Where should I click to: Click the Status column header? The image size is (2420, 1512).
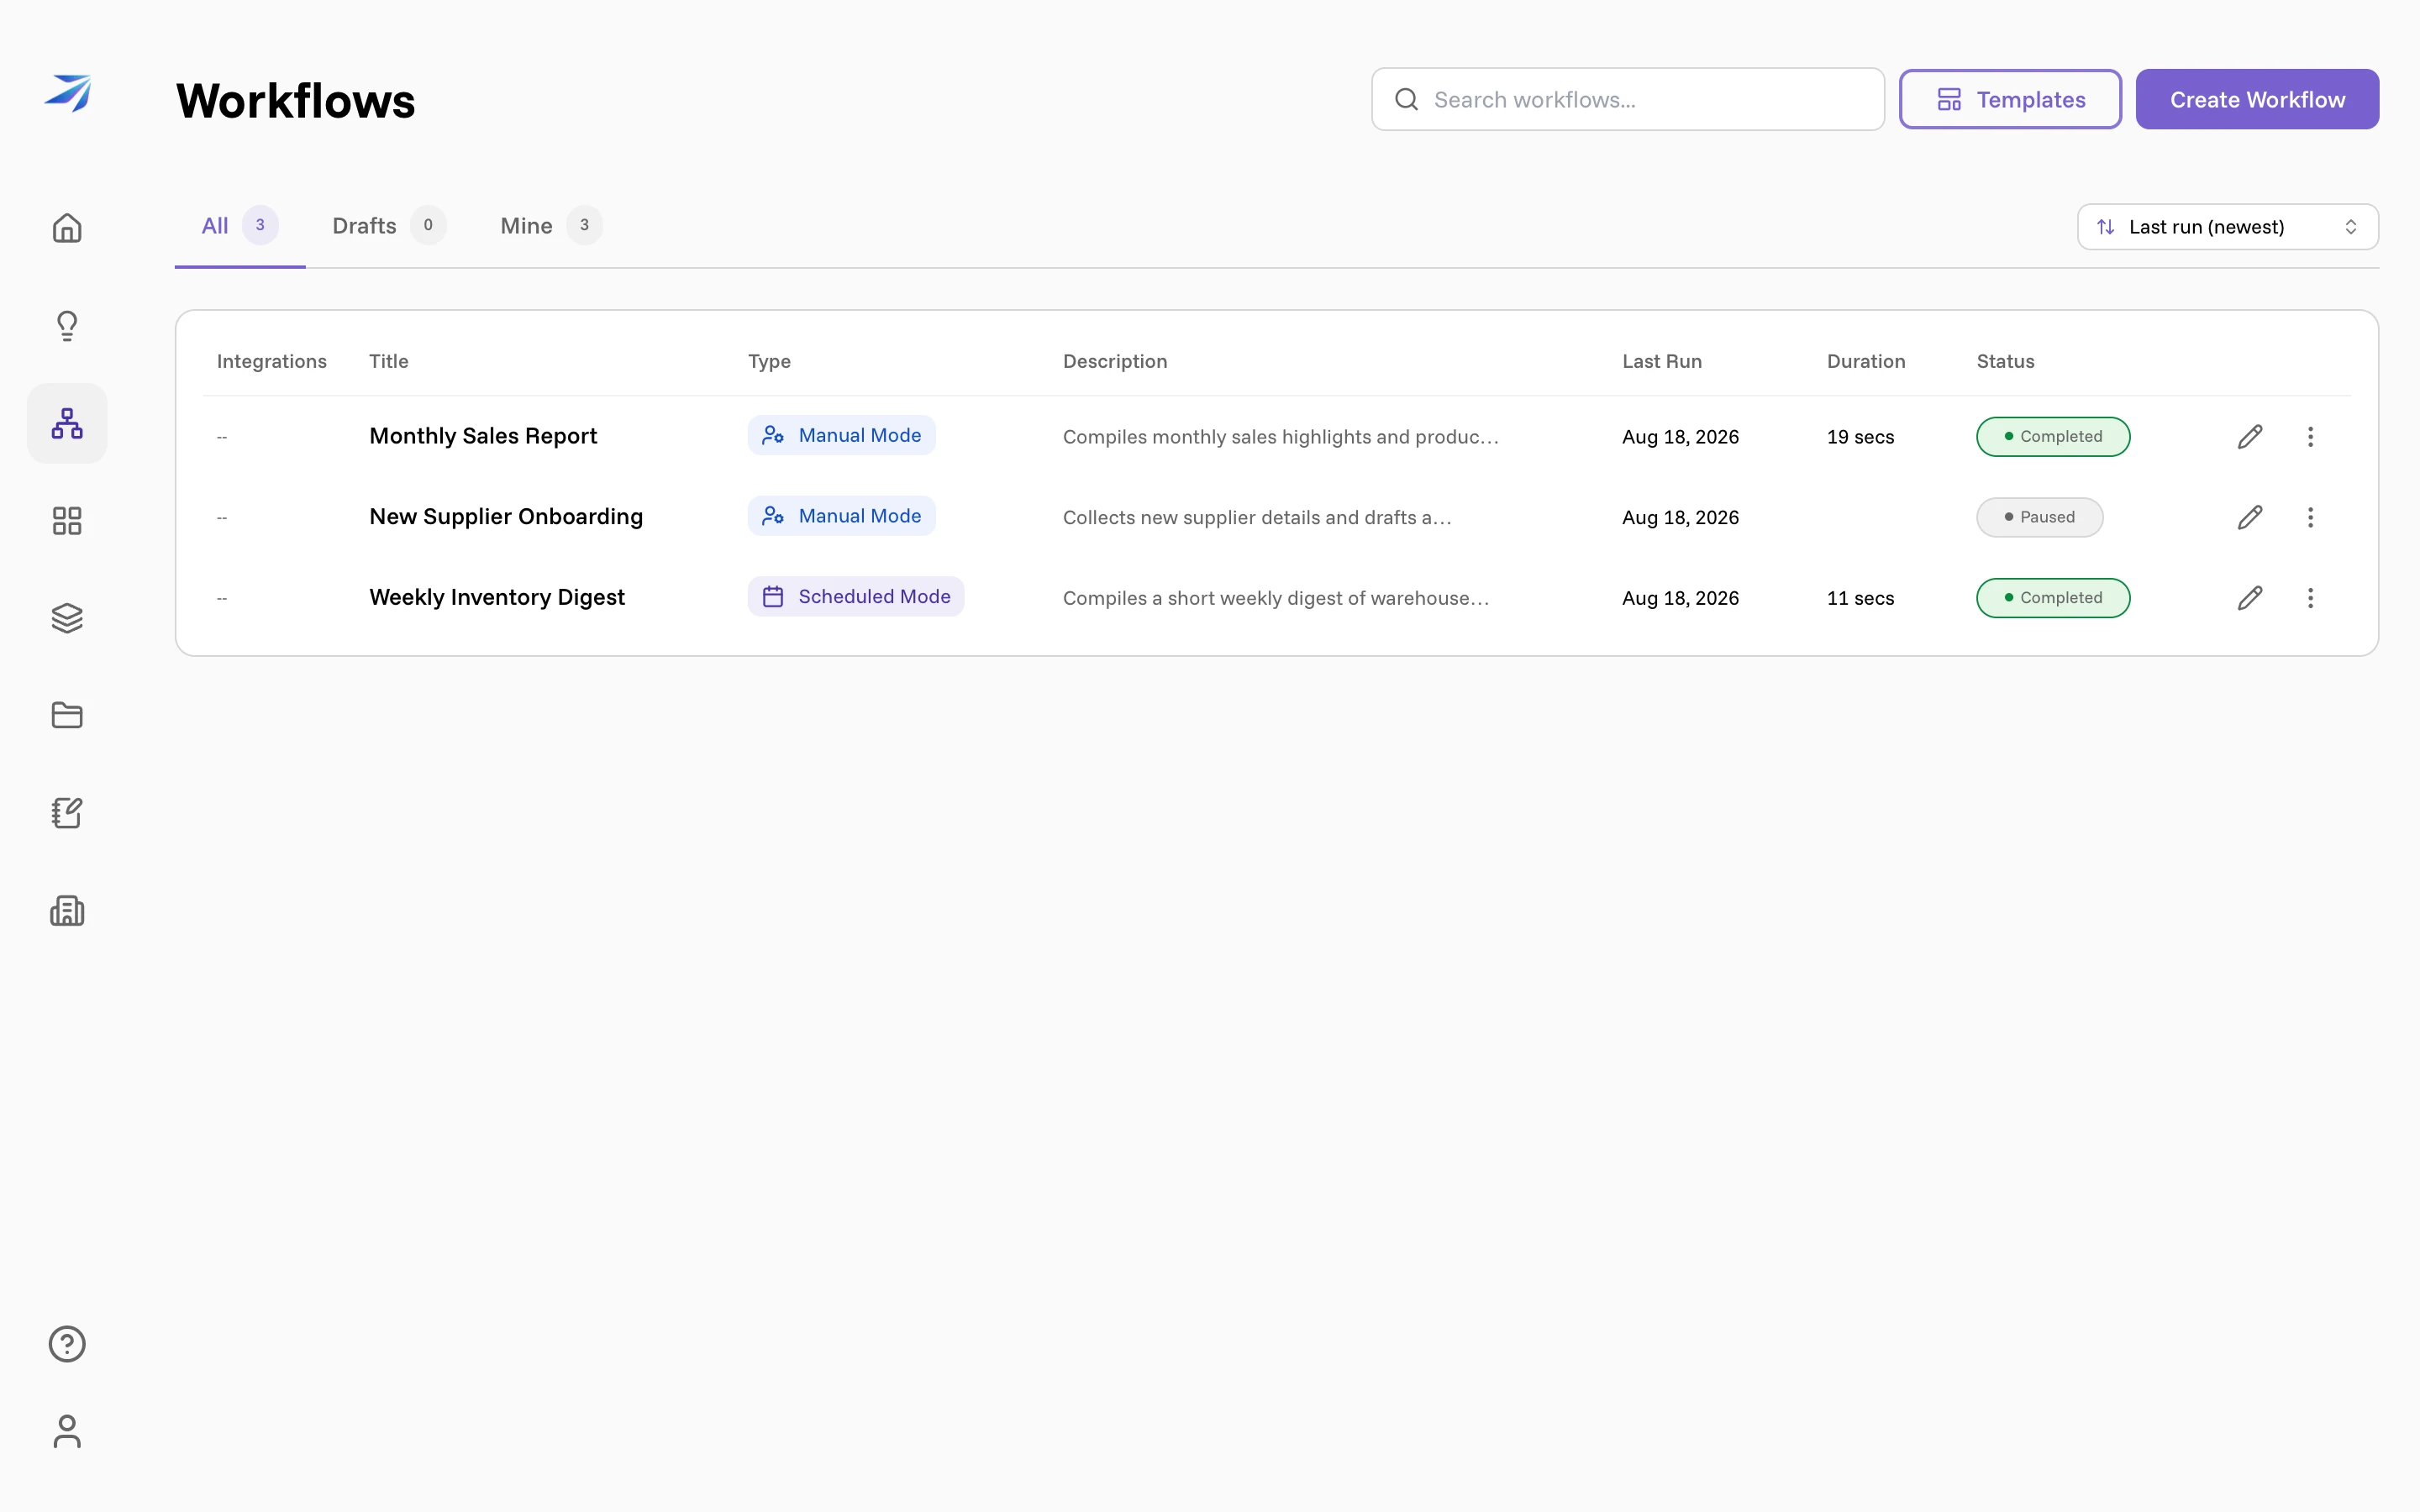(2005, 361)
